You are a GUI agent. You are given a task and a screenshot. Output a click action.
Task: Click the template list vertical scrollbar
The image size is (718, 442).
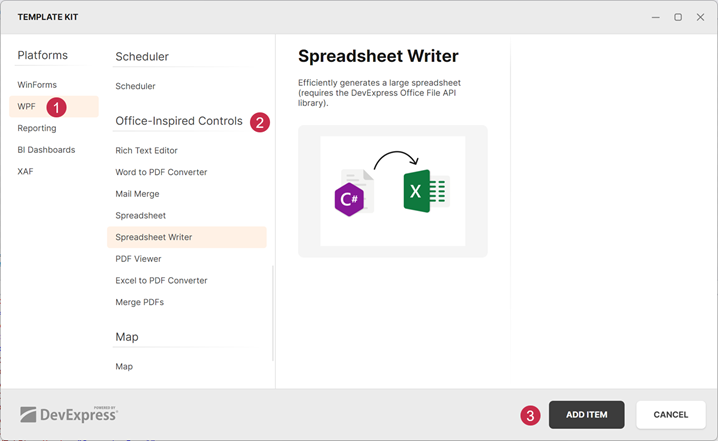273,313
